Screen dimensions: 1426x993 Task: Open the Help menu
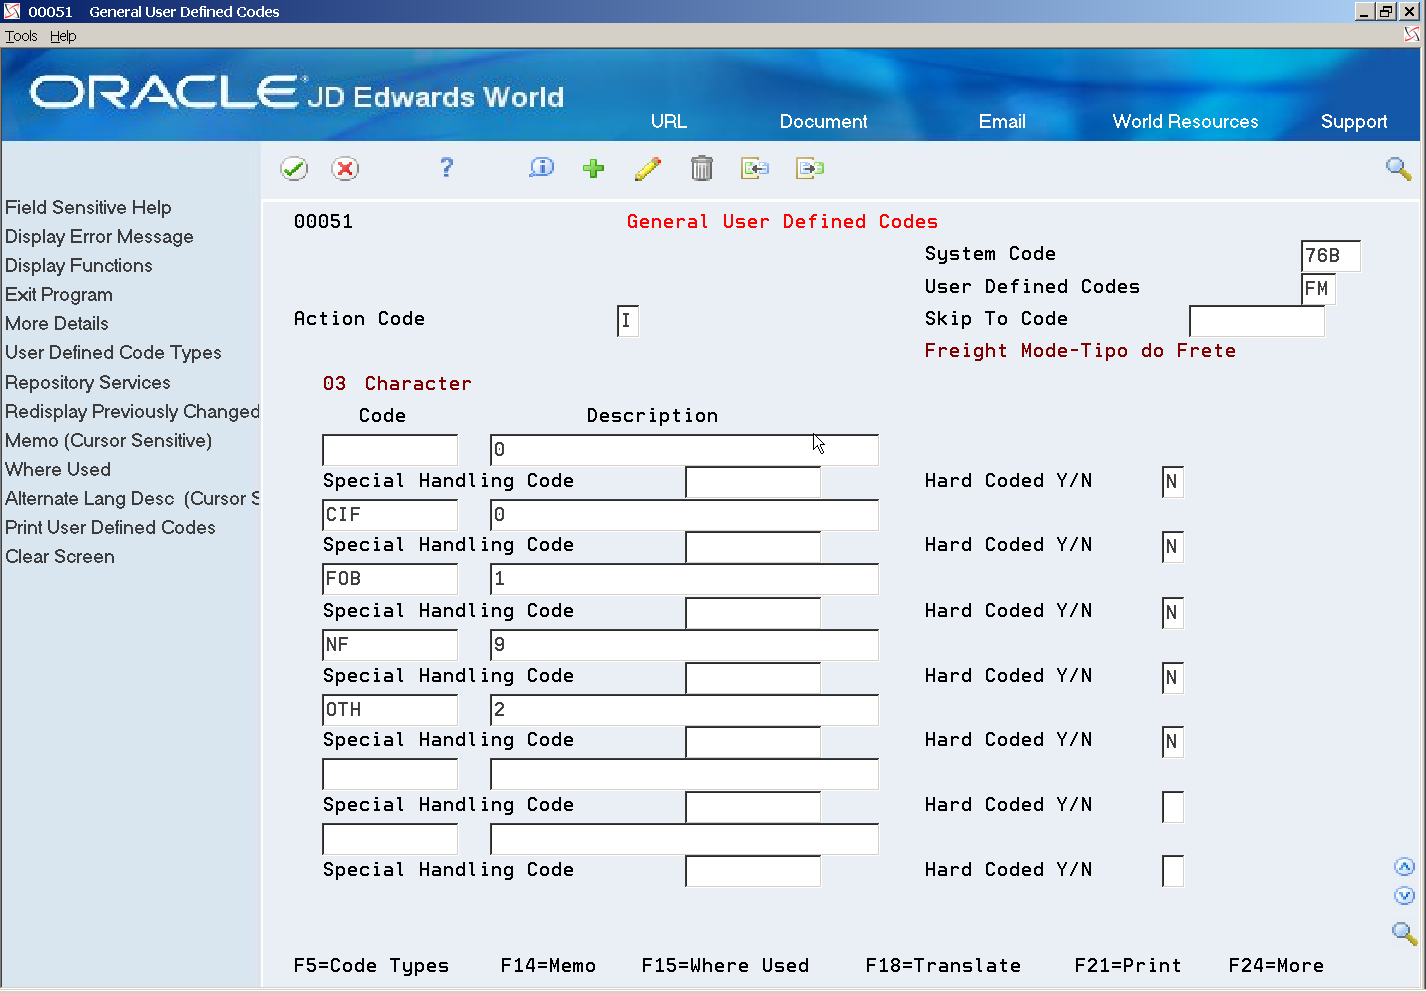click(63, 36)
